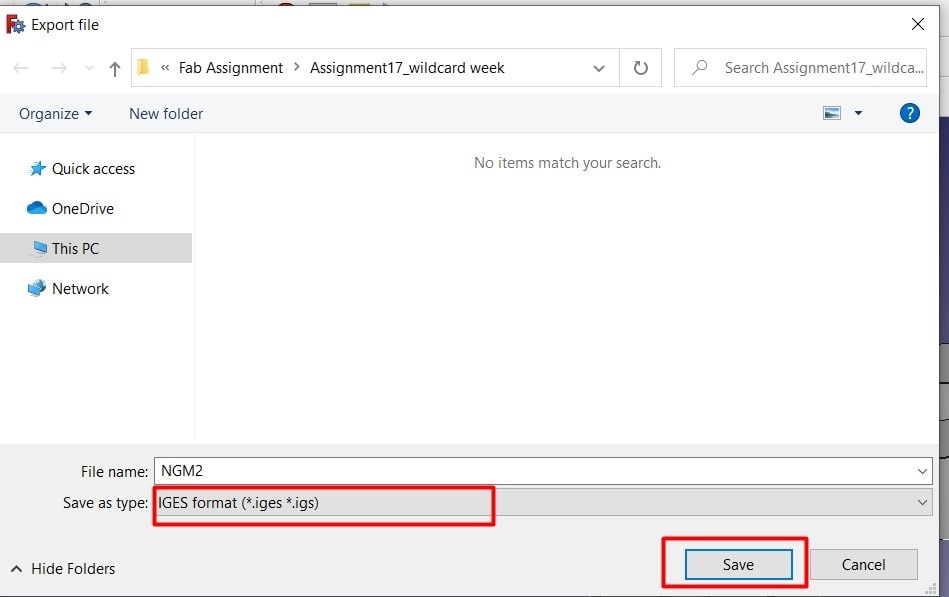Expand the Save as type dropdown

[x=922, y=503]
